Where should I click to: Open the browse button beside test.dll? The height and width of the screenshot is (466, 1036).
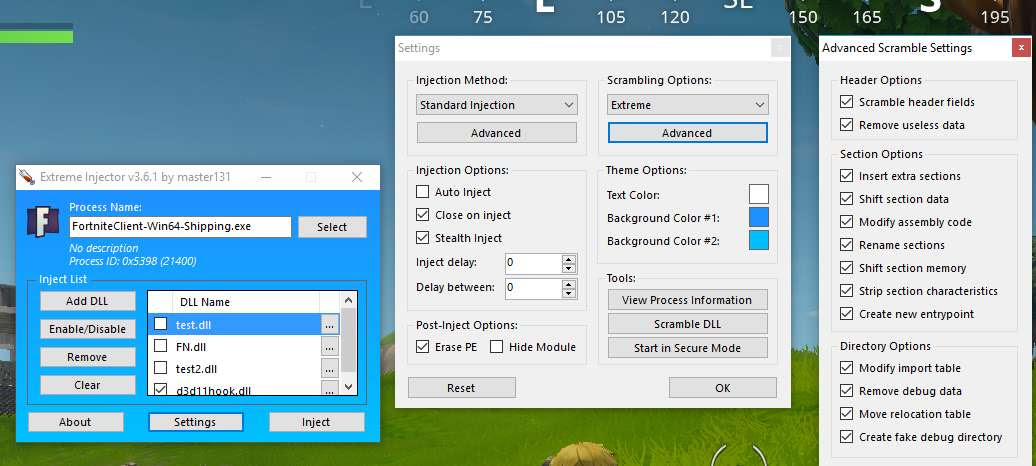pos(330,324)
